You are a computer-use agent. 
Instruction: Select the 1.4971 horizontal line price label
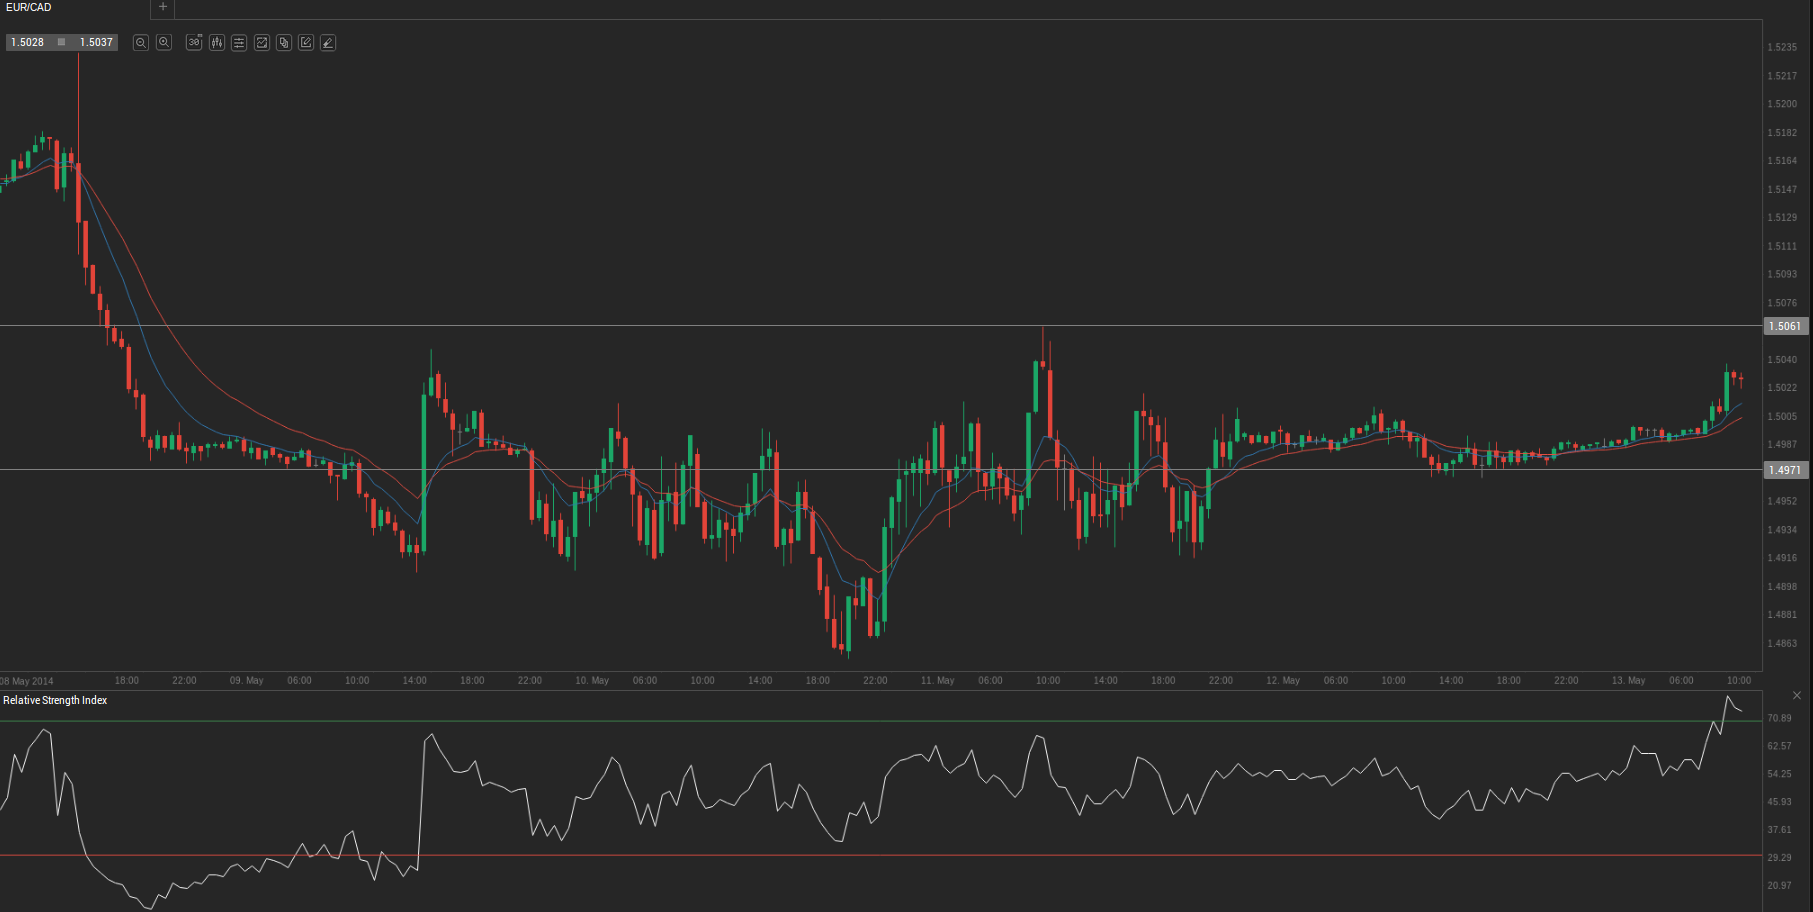1785,470
